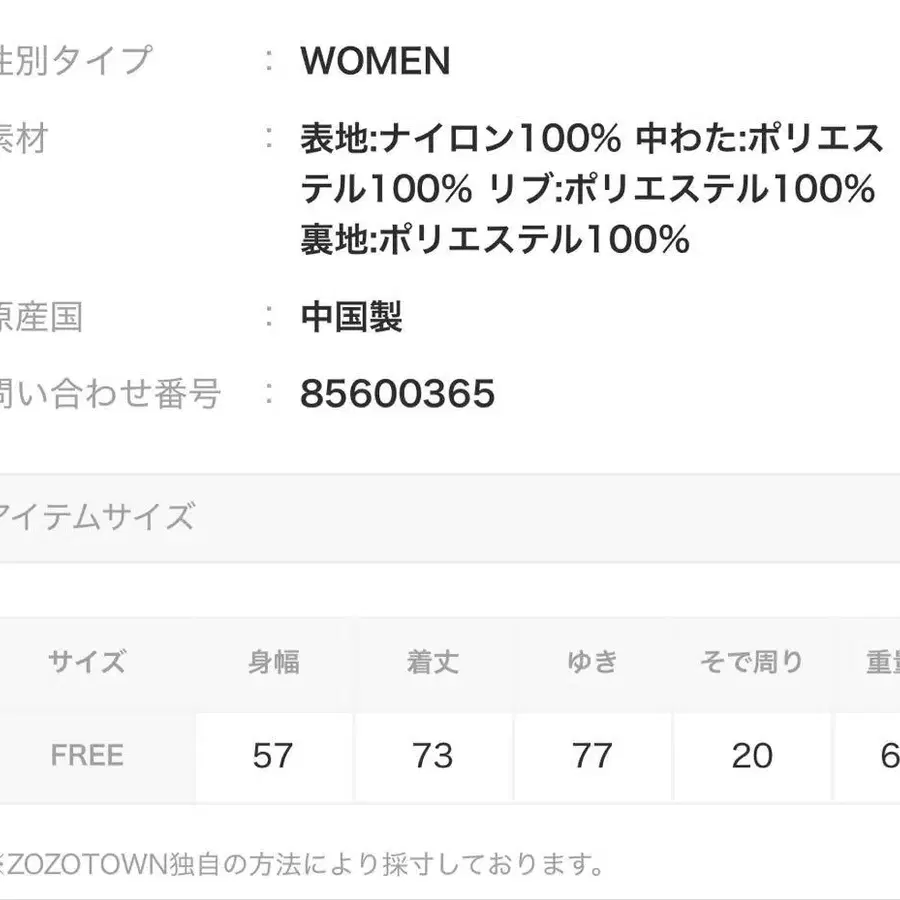Select inquiry number 85600365
The image size is (900, 900).
pos(397,394)
